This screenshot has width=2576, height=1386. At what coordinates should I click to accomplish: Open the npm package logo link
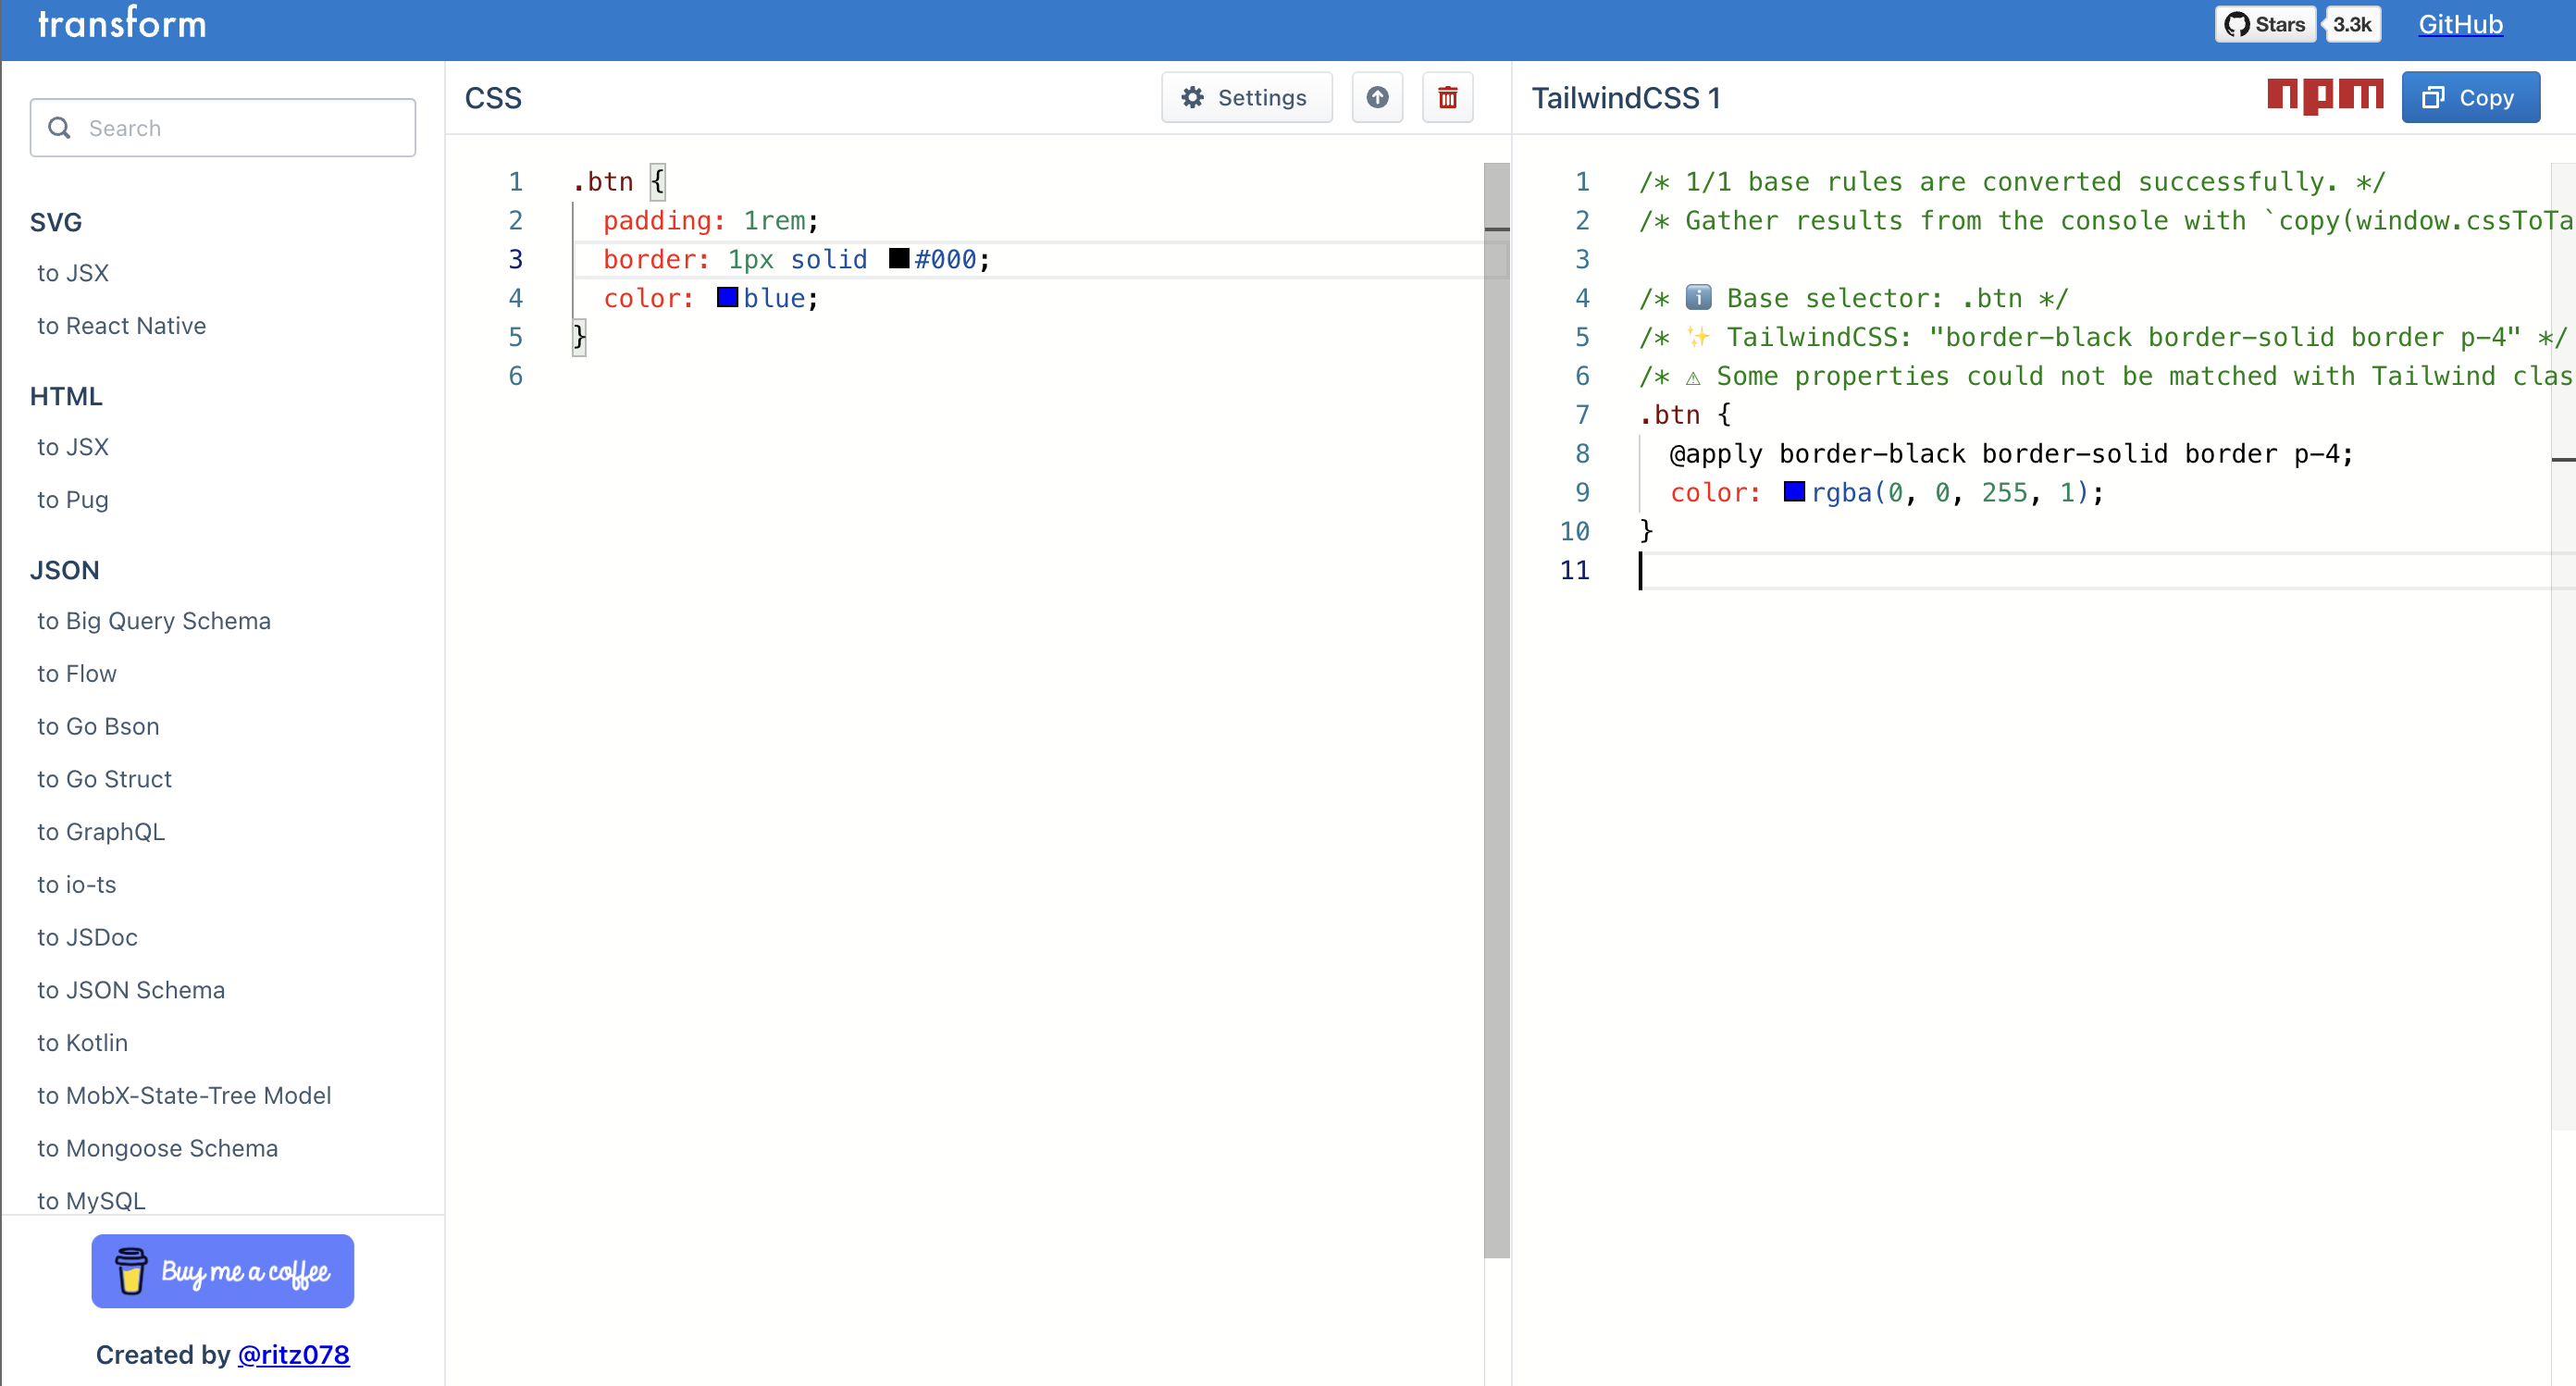point(2324,96)
